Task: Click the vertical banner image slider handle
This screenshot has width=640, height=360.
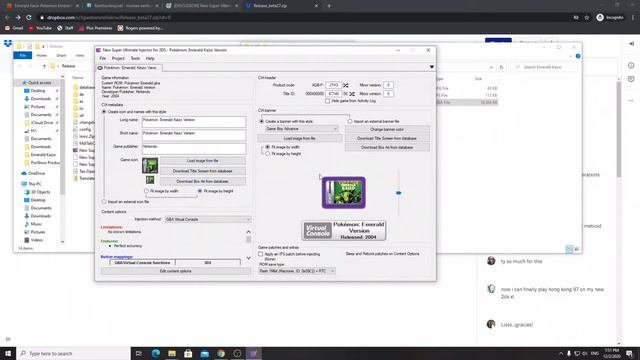Action: click(x=398, y=193)
